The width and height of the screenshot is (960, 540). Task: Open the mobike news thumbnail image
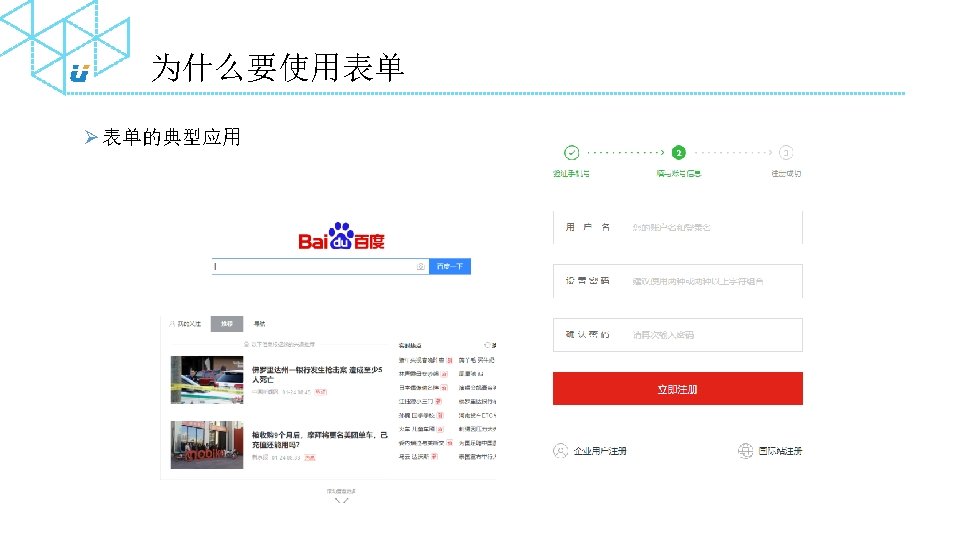(207, 444)
